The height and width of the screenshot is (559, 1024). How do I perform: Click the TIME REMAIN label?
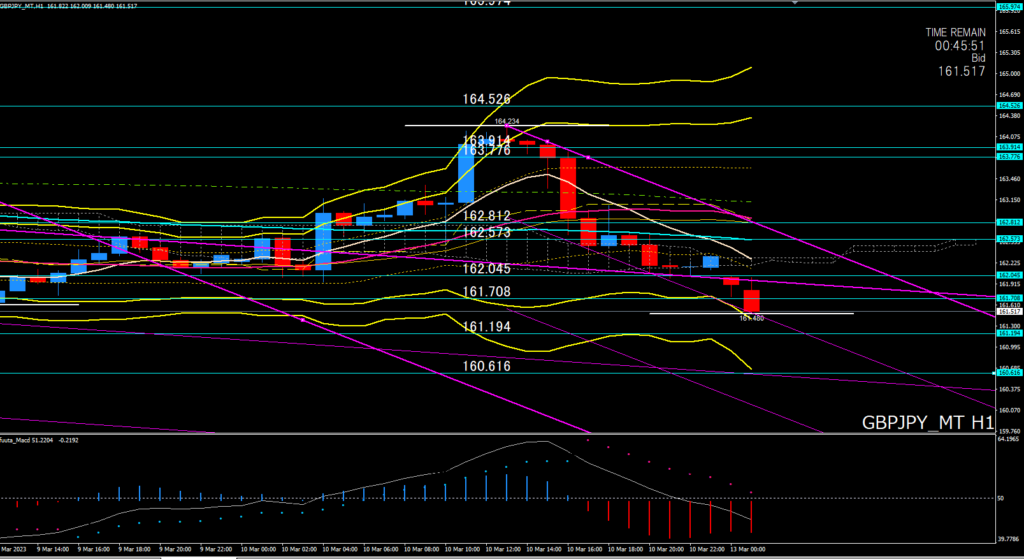[955, 32]
